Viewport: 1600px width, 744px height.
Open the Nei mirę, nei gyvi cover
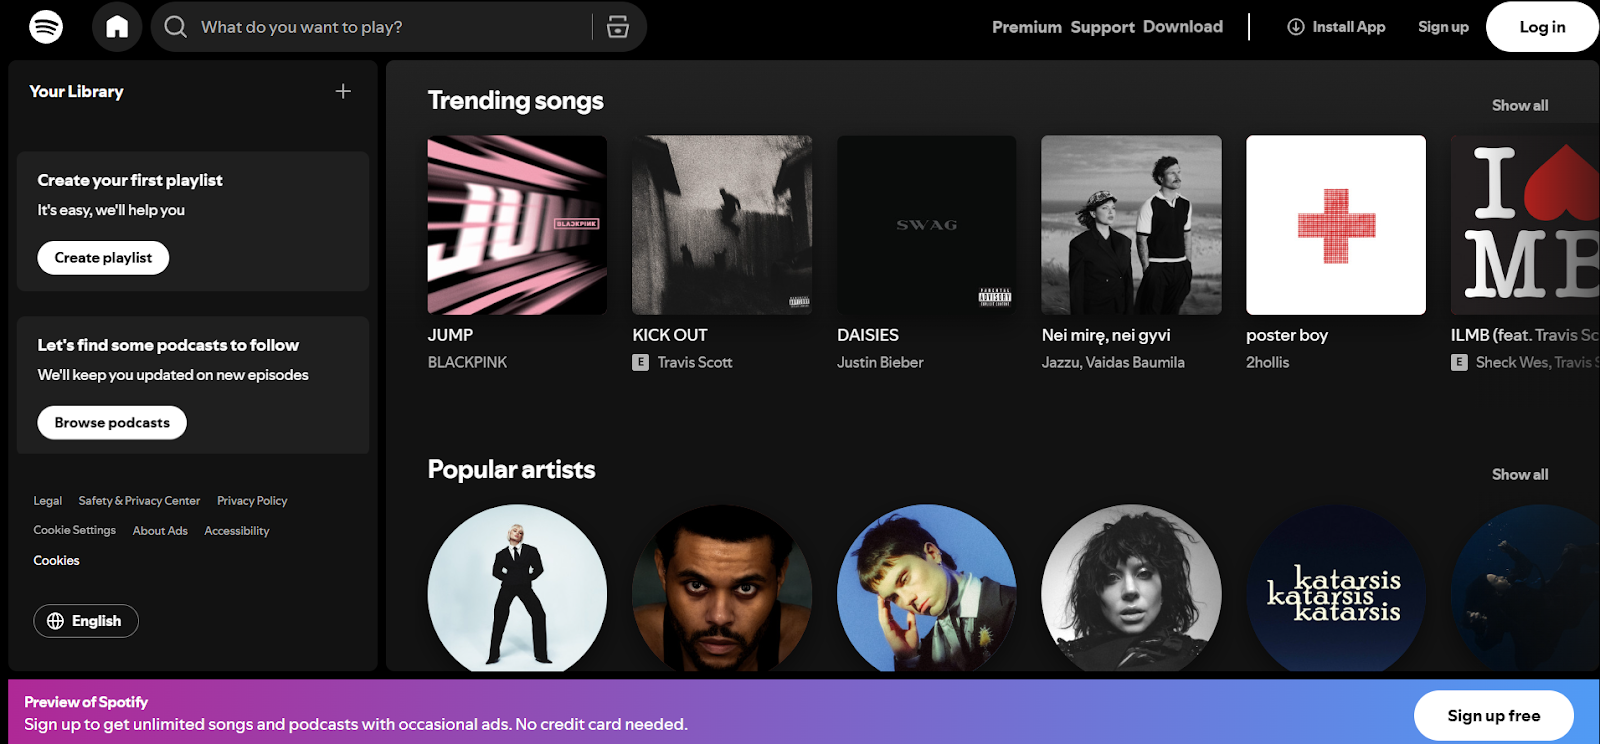tap(1131, 225)
